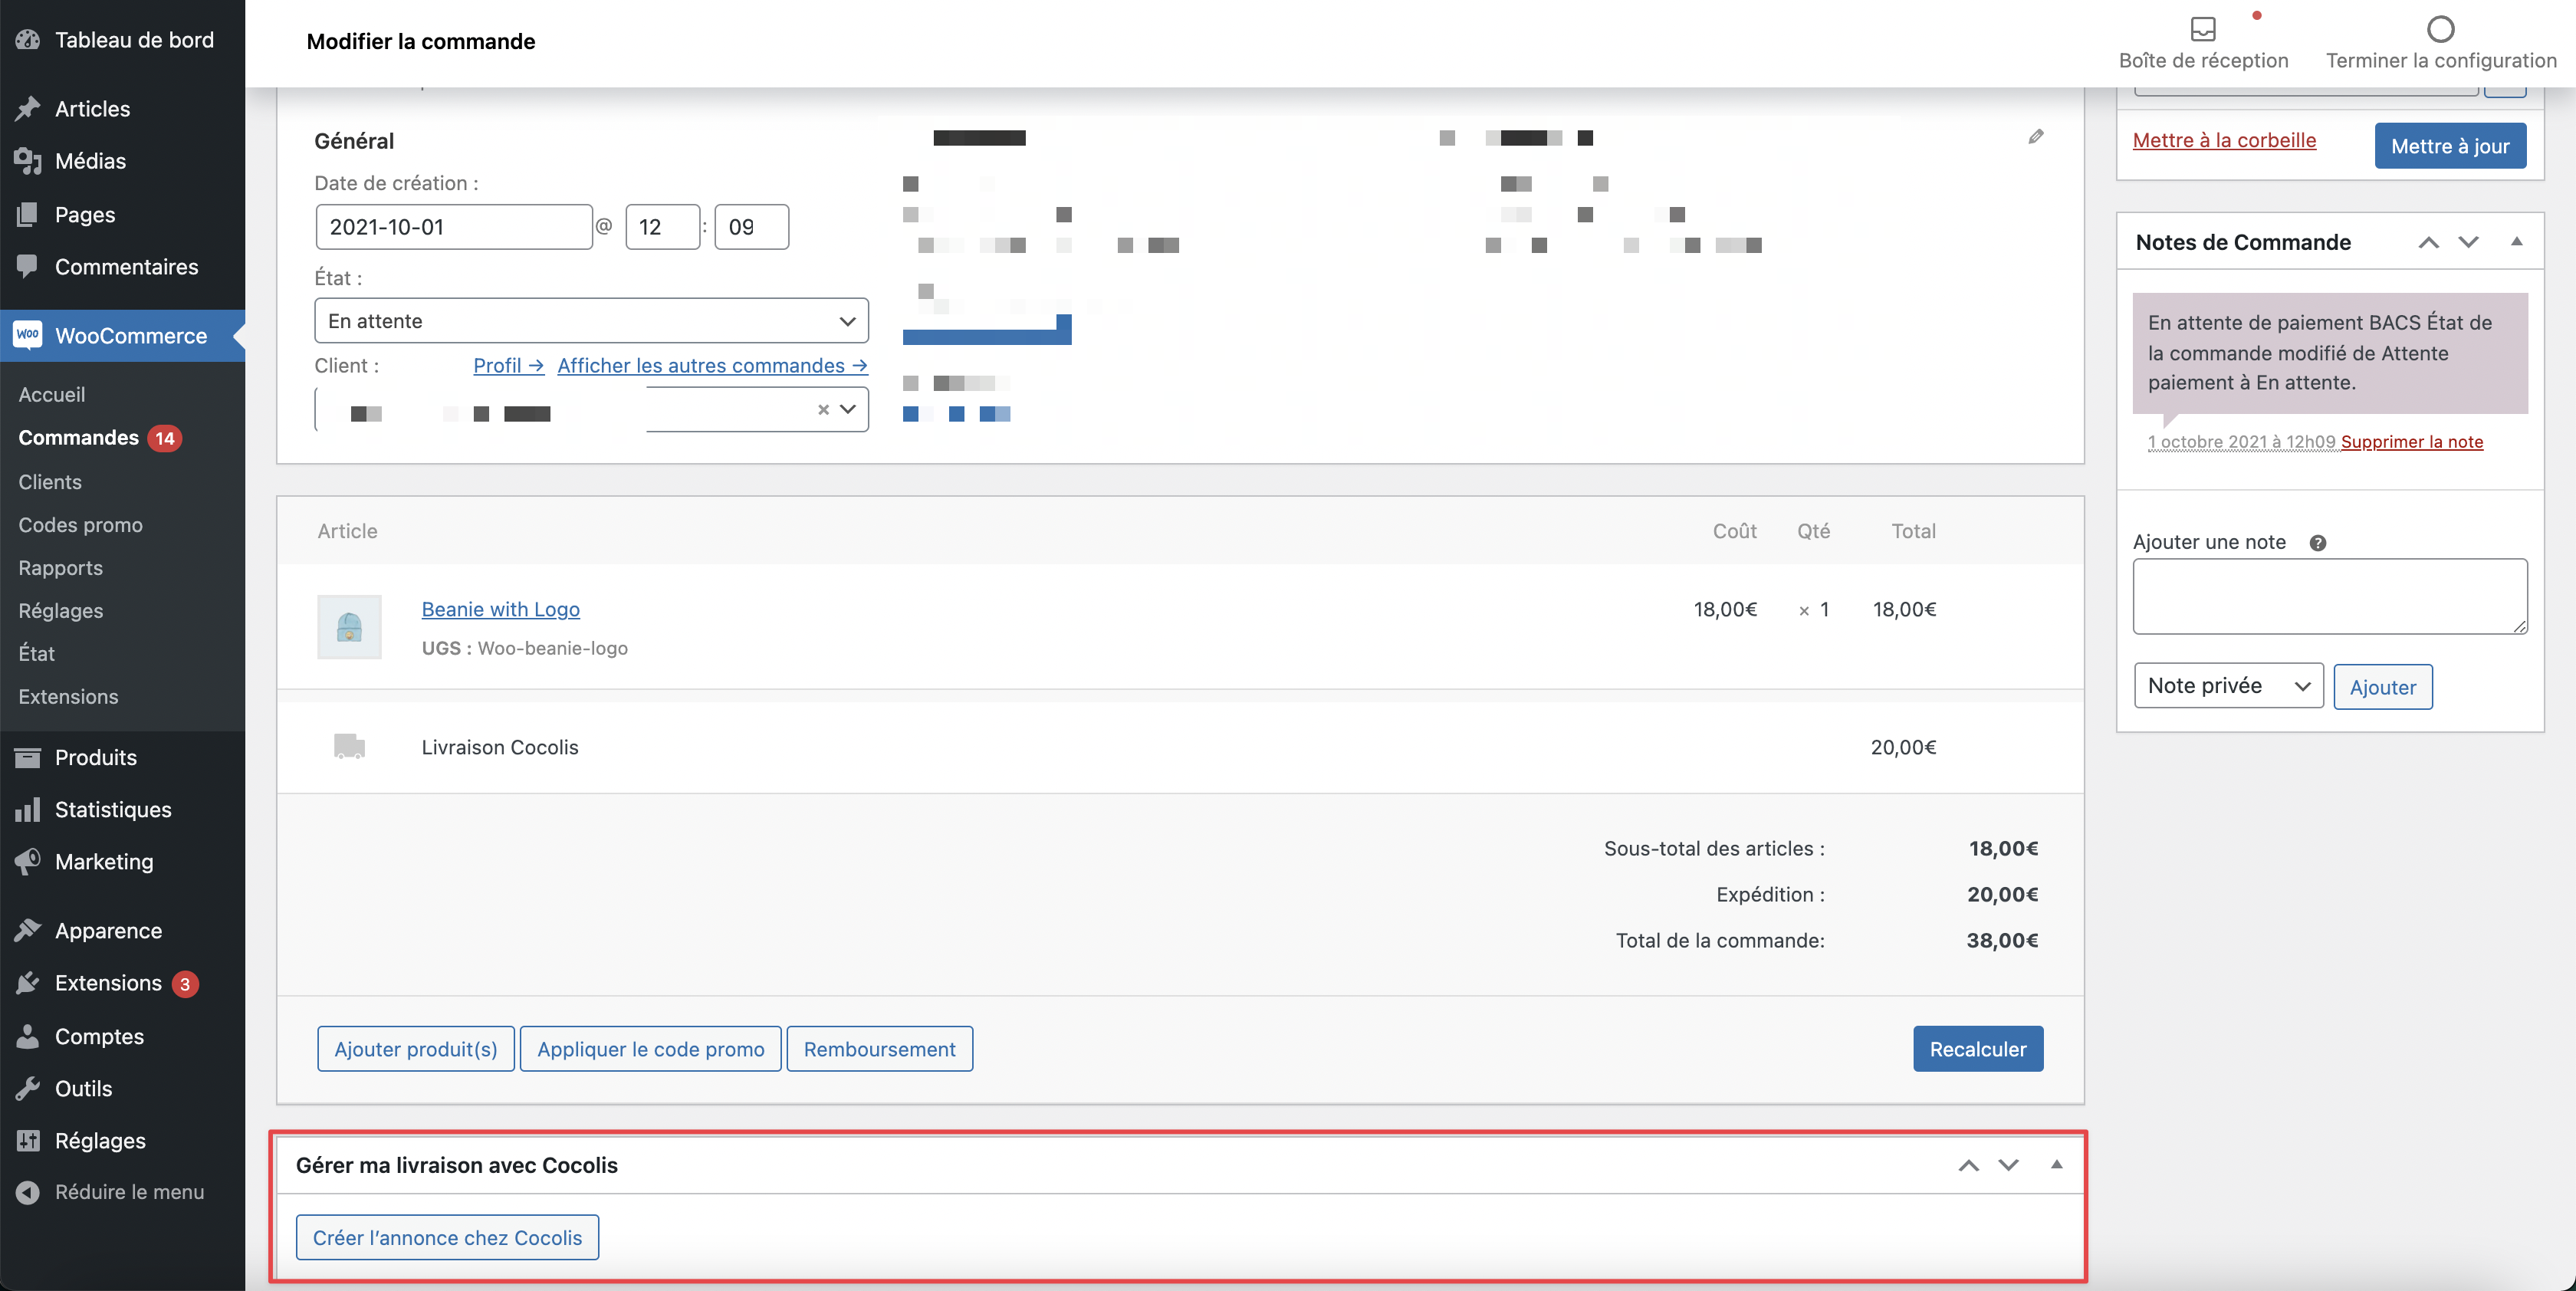Open the Note privée type dropdown
2576x1291 pixels.
click(x=2227, y=686)
